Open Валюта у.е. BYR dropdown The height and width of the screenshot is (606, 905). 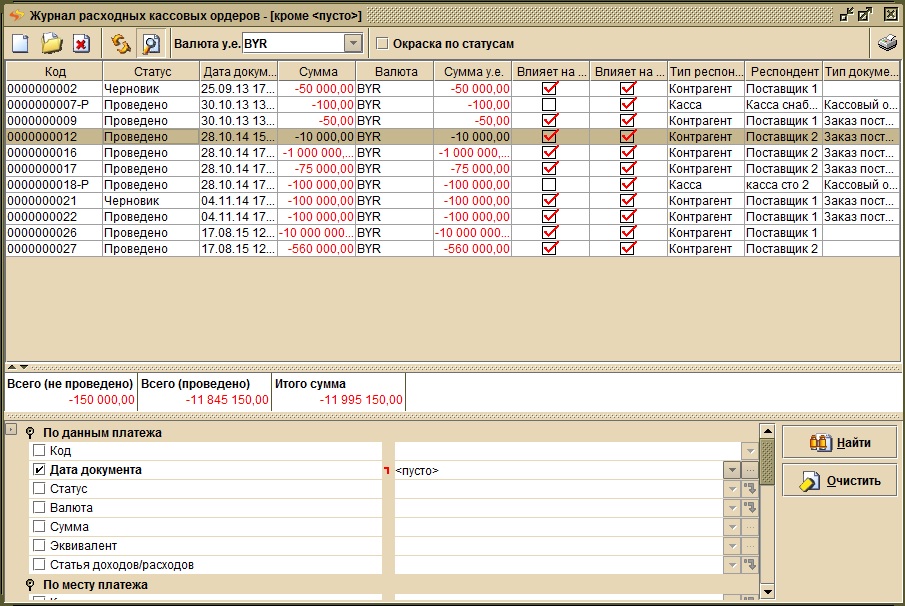tap(353, 43)
